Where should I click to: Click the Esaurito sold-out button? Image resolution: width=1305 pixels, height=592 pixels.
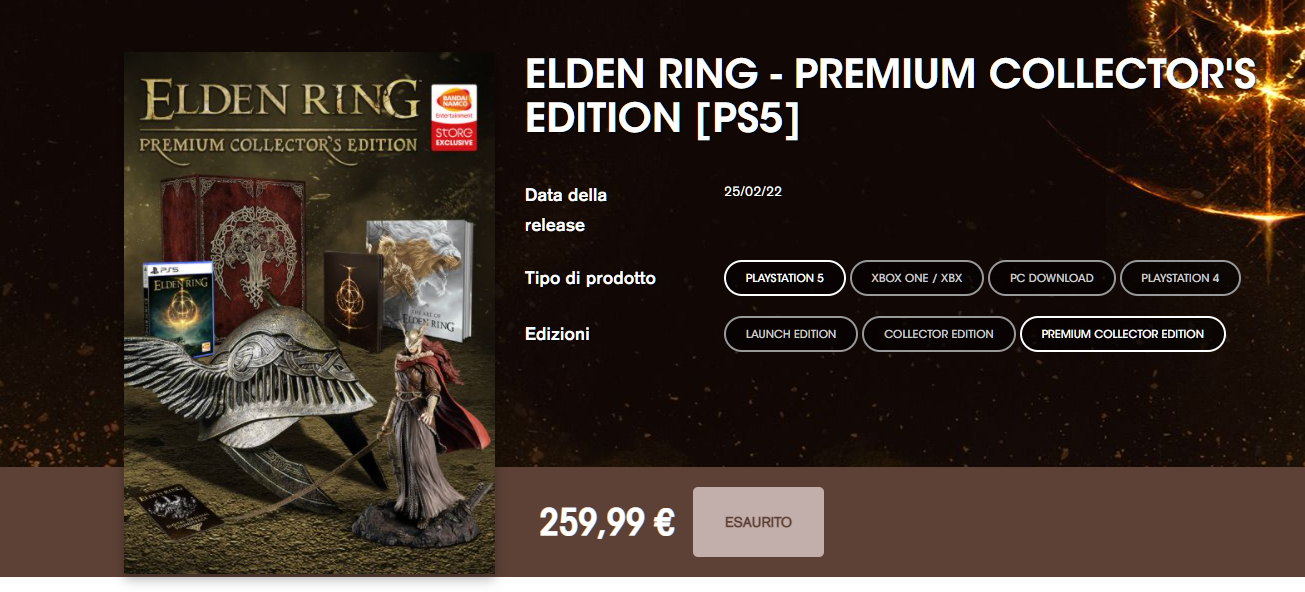click(758, 522)
